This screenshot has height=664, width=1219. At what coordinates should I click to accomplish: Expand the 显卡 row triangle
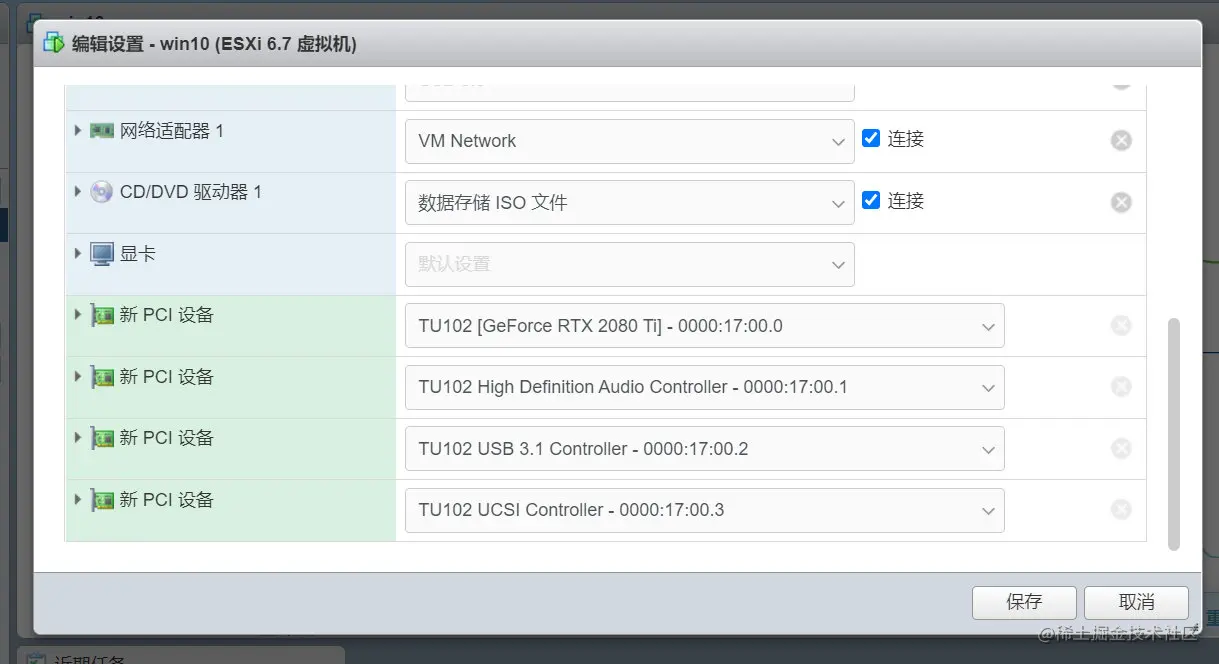click(x=78, y=253)
